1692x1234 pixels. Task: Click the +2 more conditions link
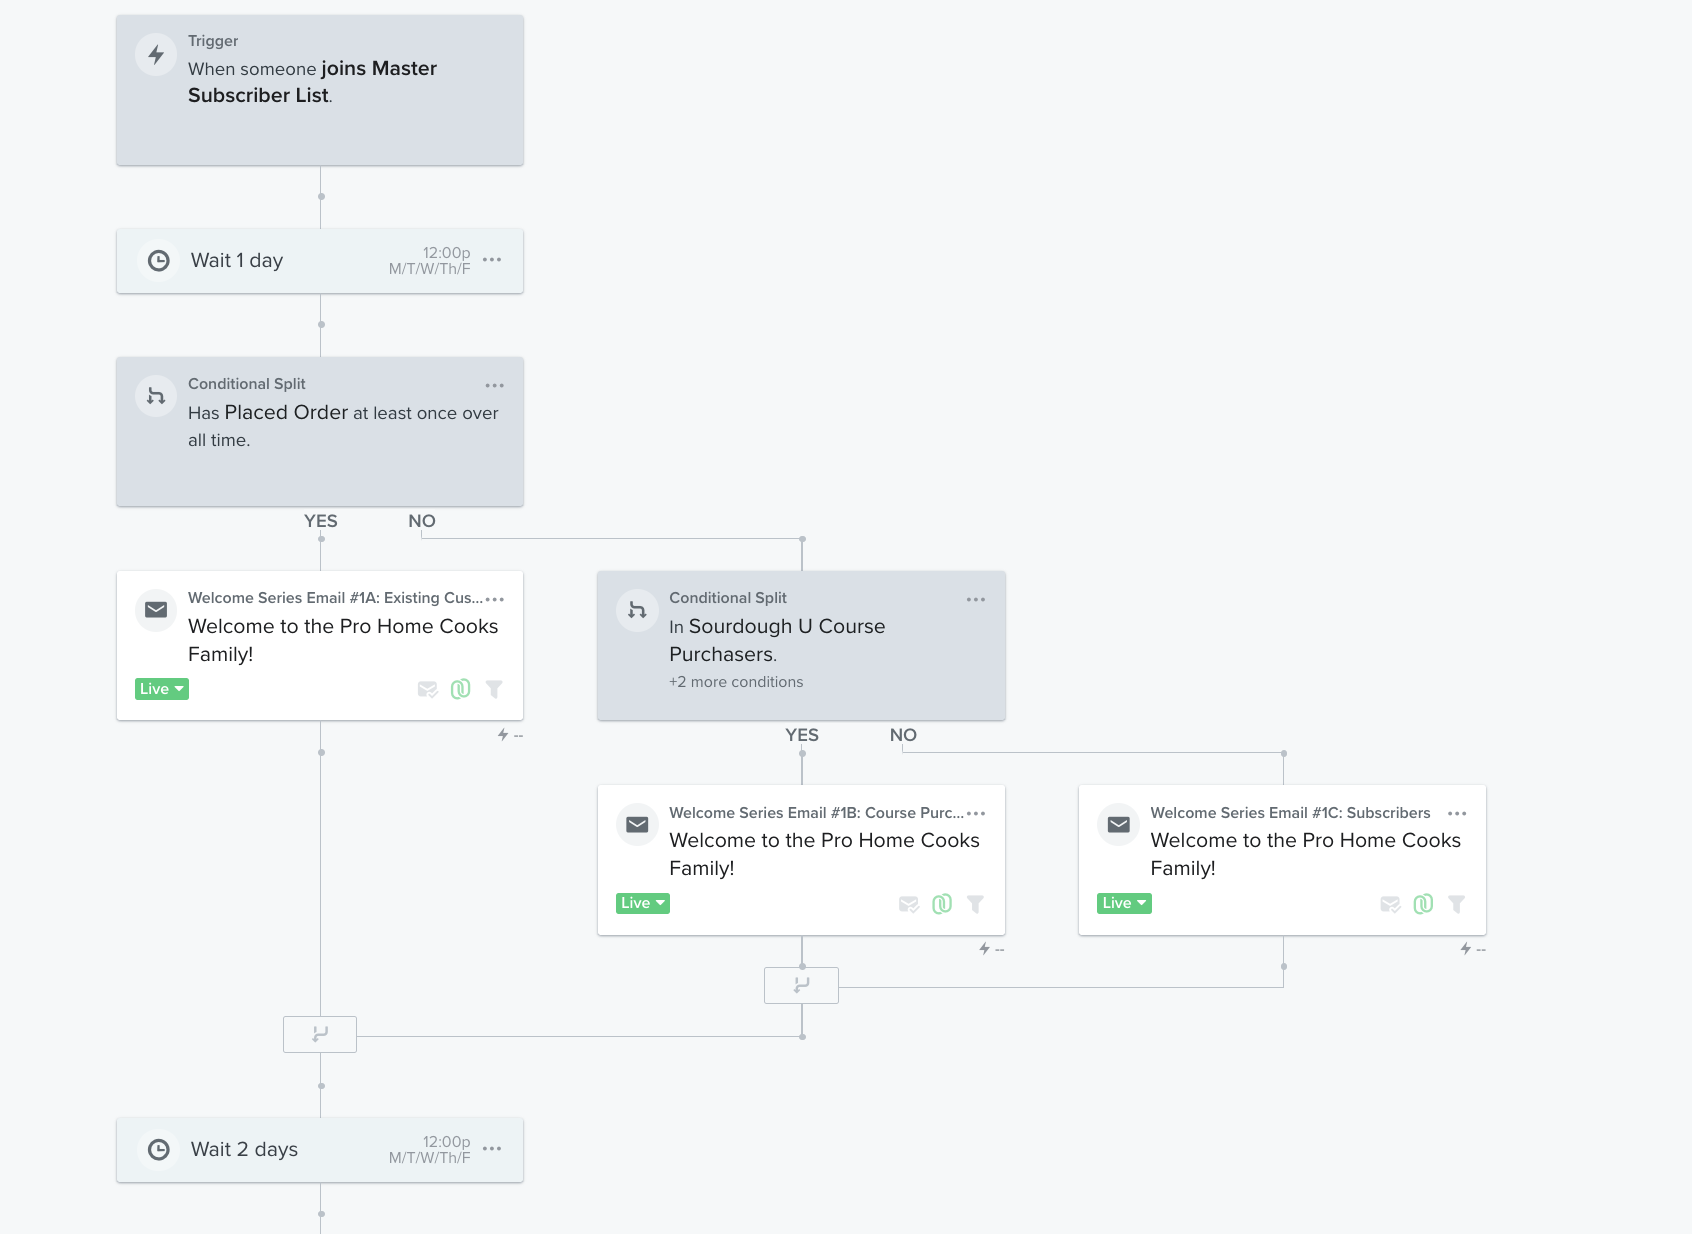736,682
